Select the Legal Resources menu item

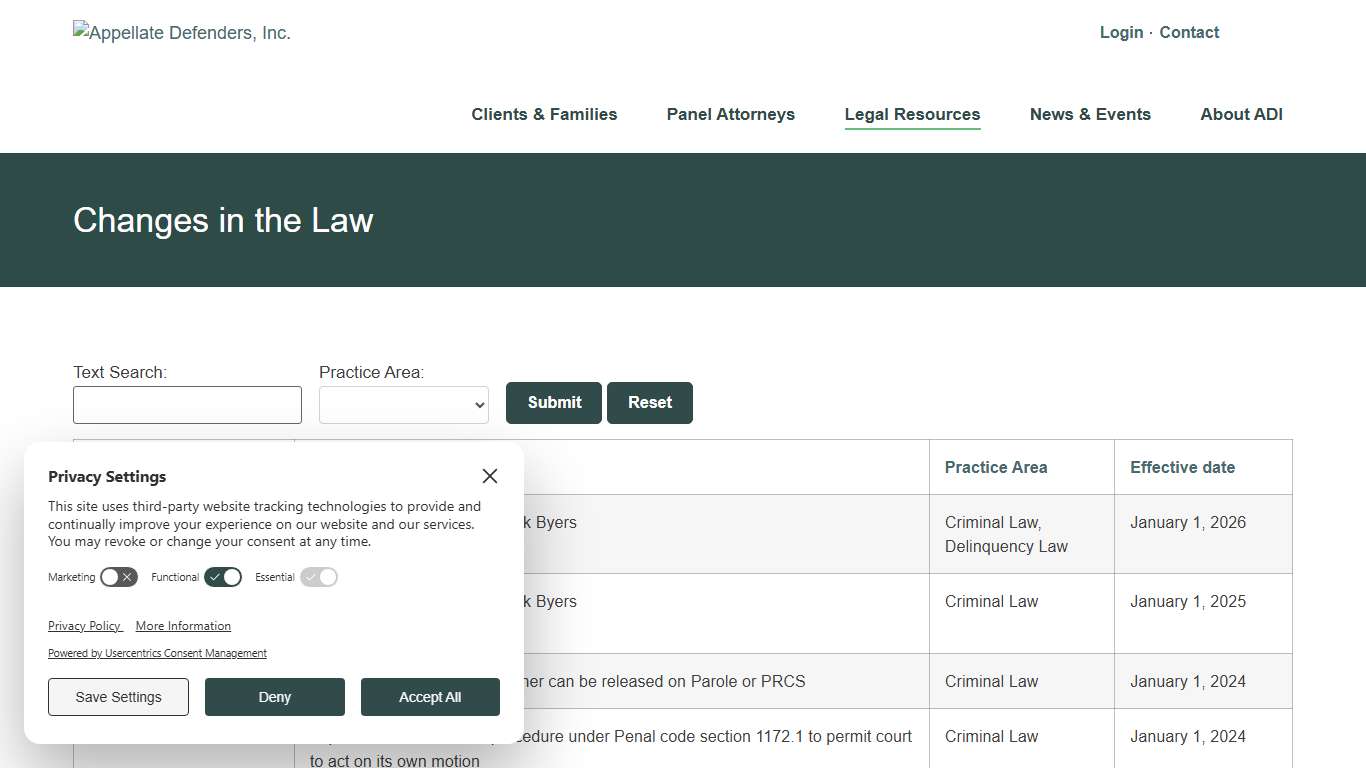(x=911, y=114)
